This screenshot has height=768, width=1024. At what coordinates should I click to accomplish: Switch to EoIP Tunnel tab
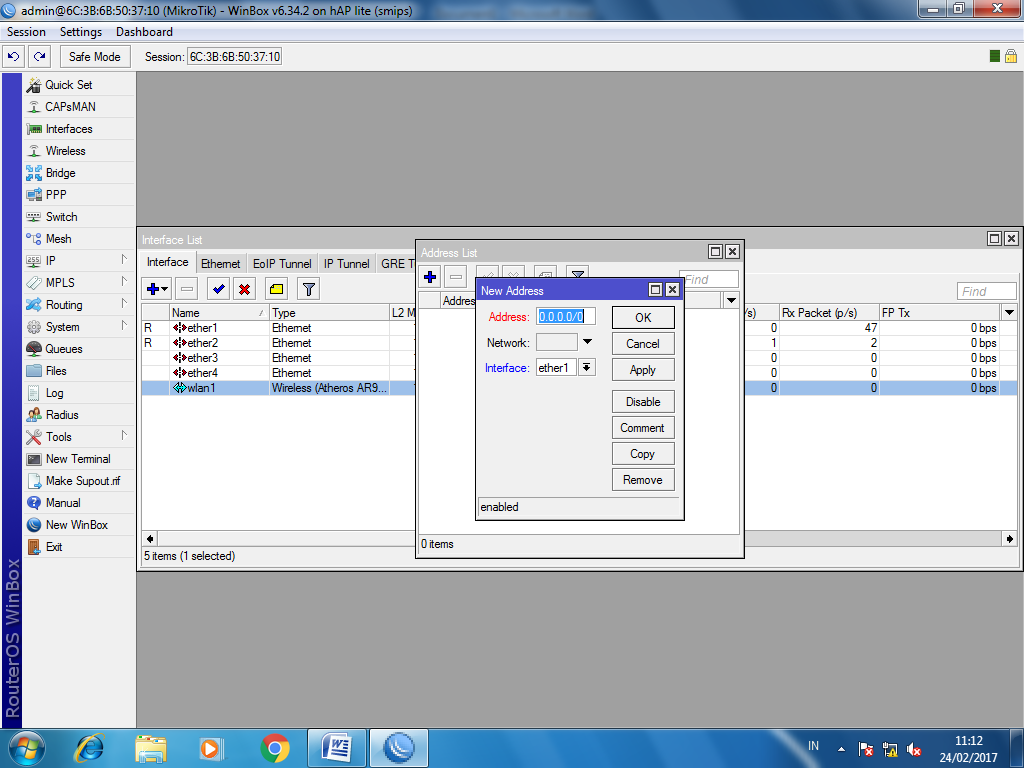tap(282, 264)
